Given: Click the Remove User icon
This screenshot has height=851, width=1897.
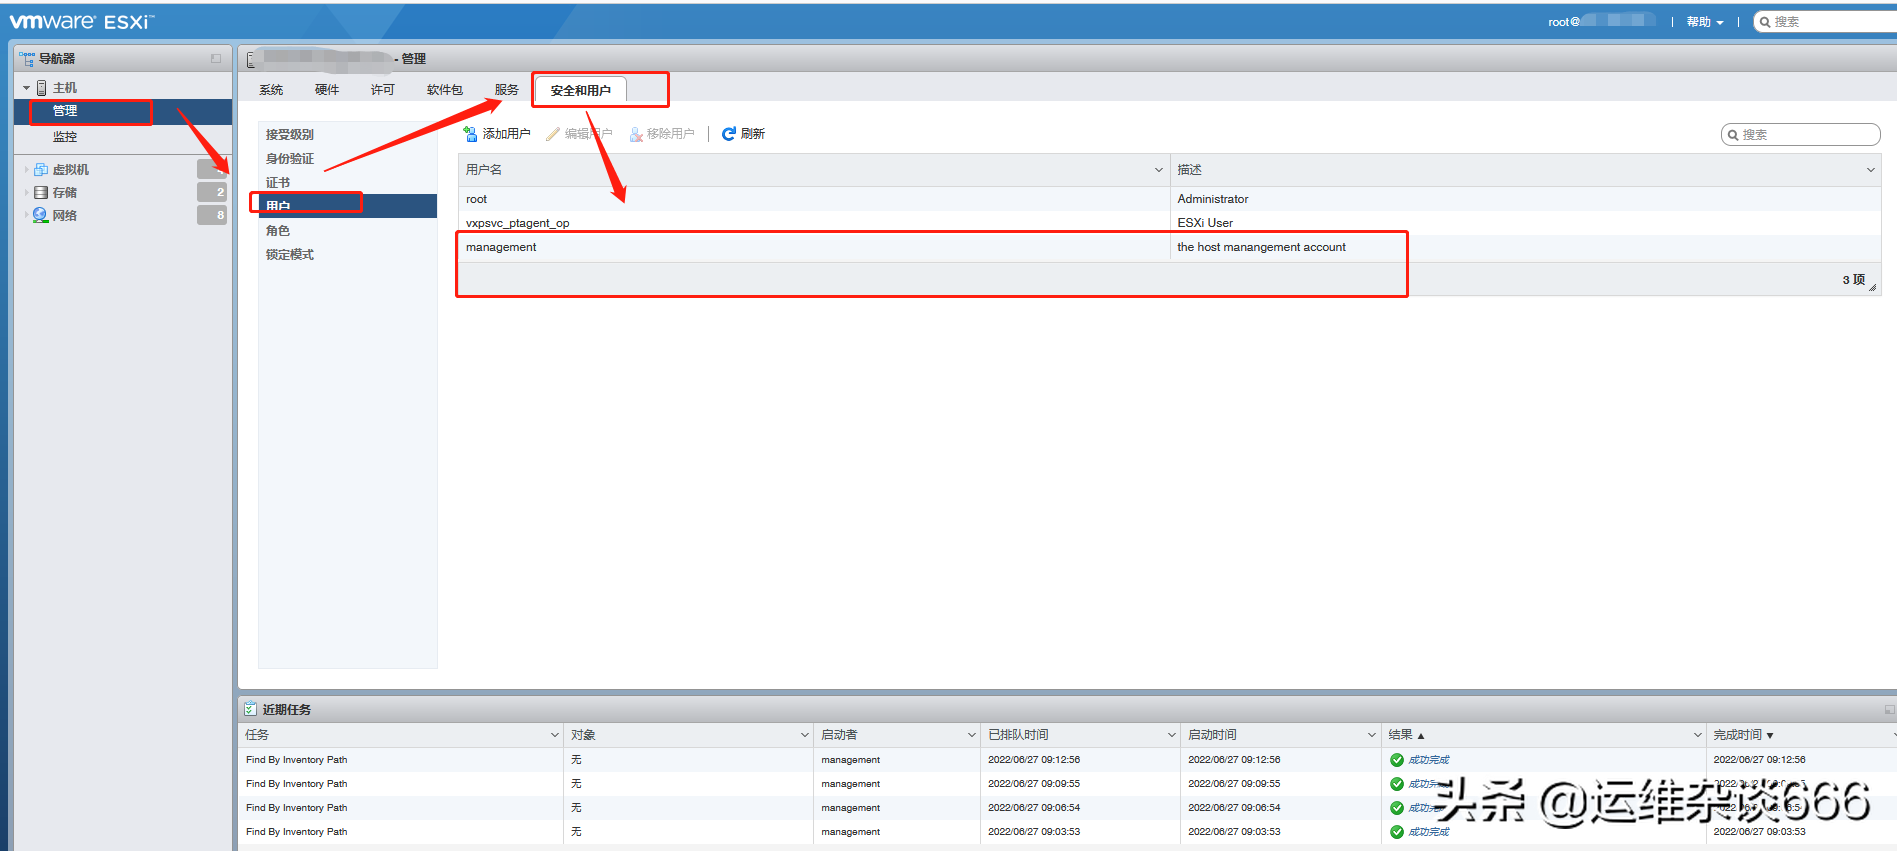Looking at the screenshot, I should point(636,134).
